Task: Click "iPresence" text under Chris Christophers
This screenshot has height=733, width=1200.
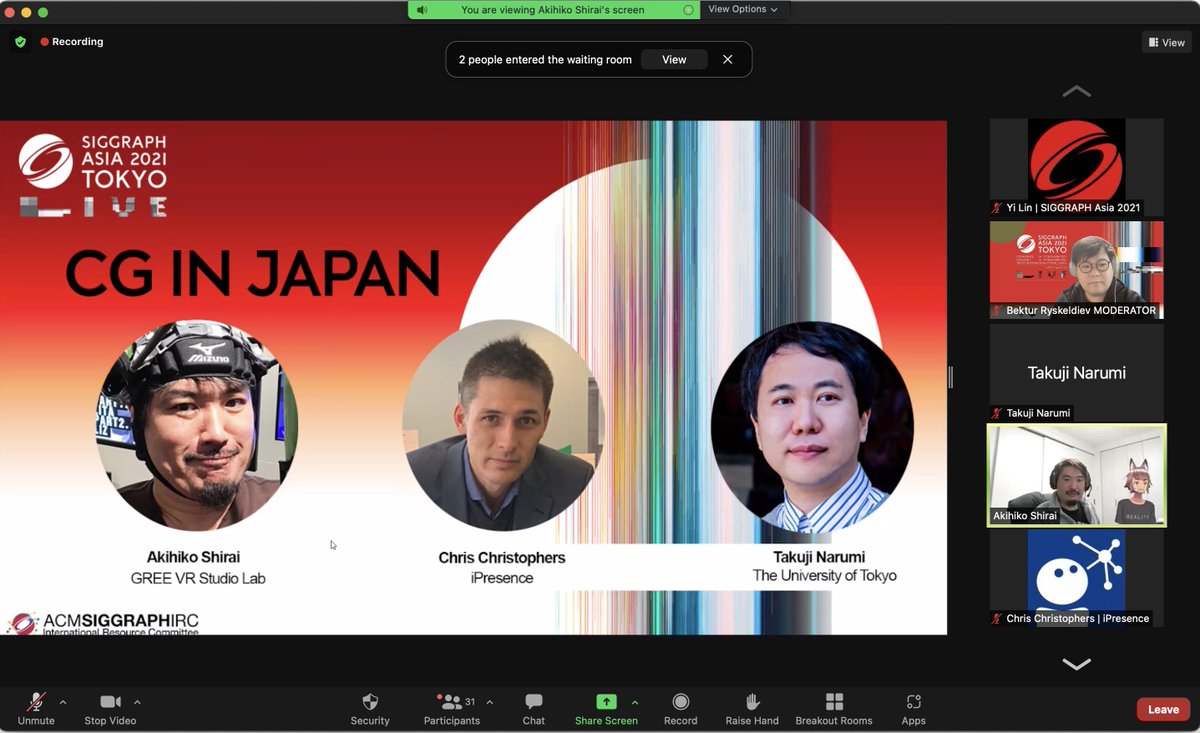Action: click(502, 578)
